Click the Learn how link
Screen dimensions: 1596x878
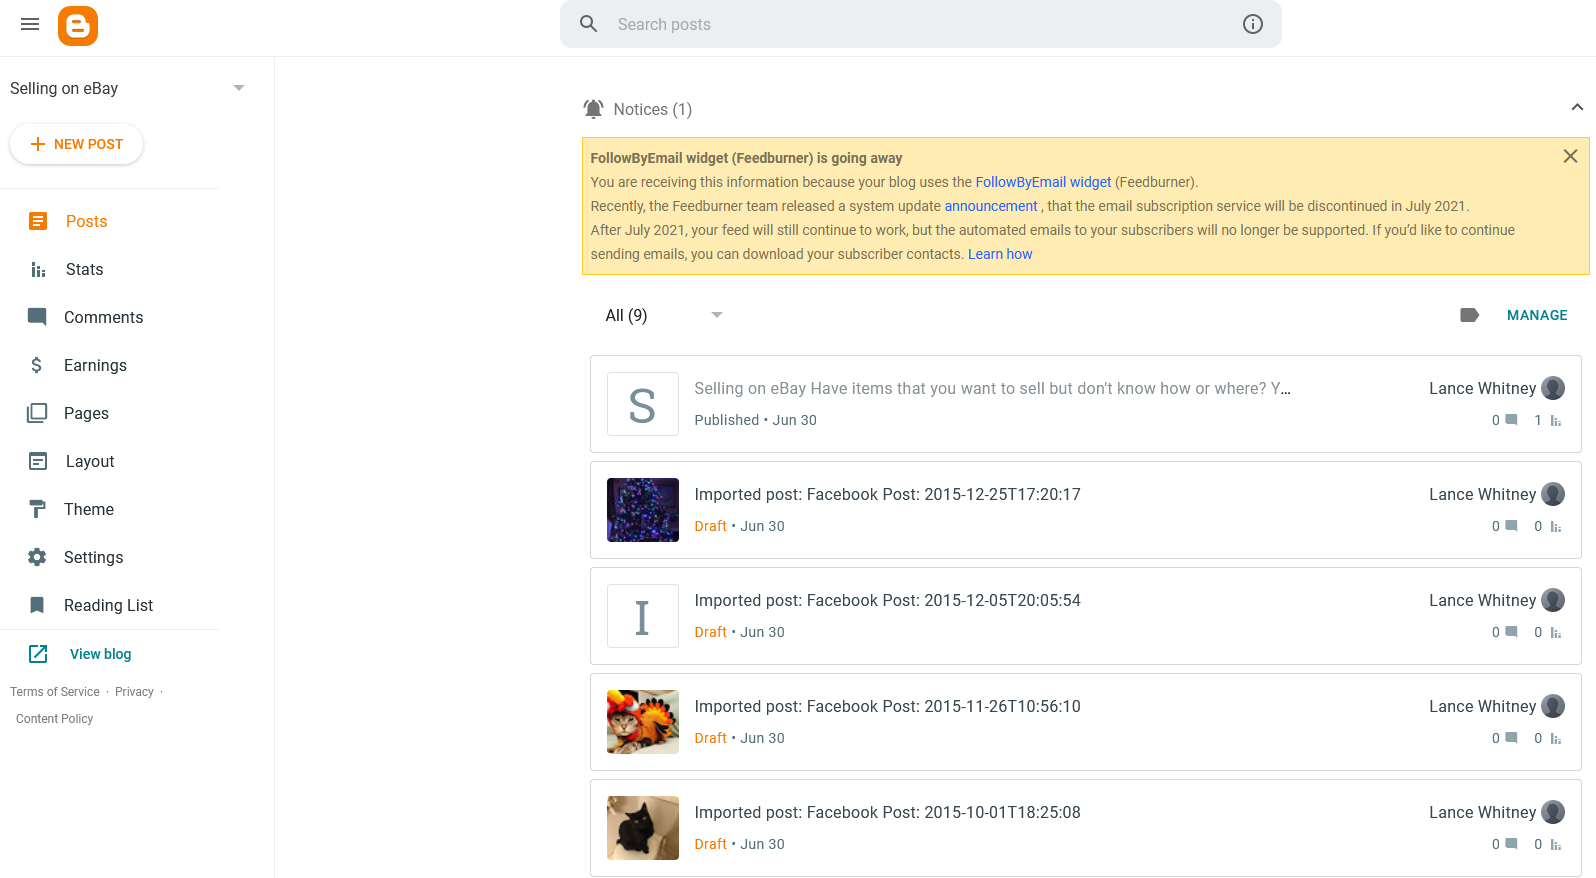(1000, 254)
